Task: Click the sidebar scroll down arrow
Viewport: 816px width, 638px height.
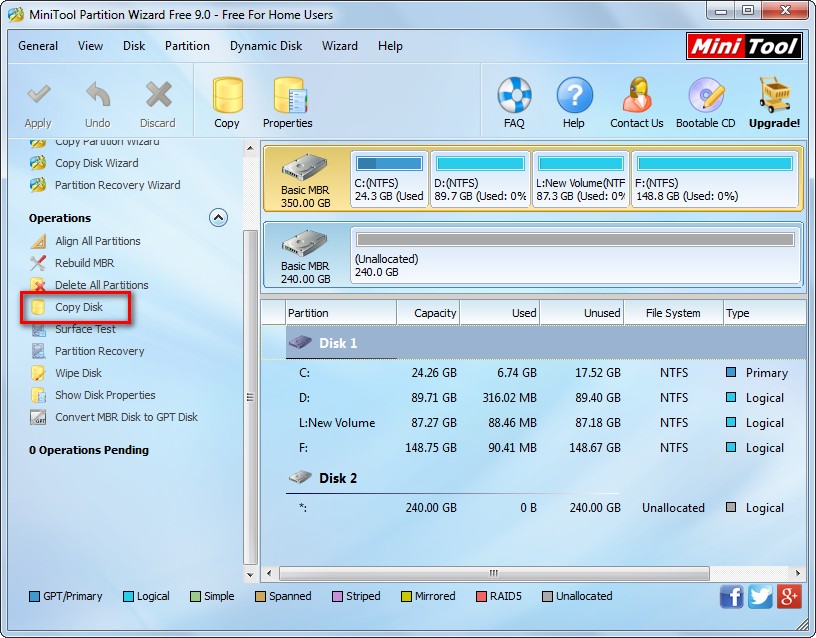Action: pyautogui.click(x=250, y=575)
